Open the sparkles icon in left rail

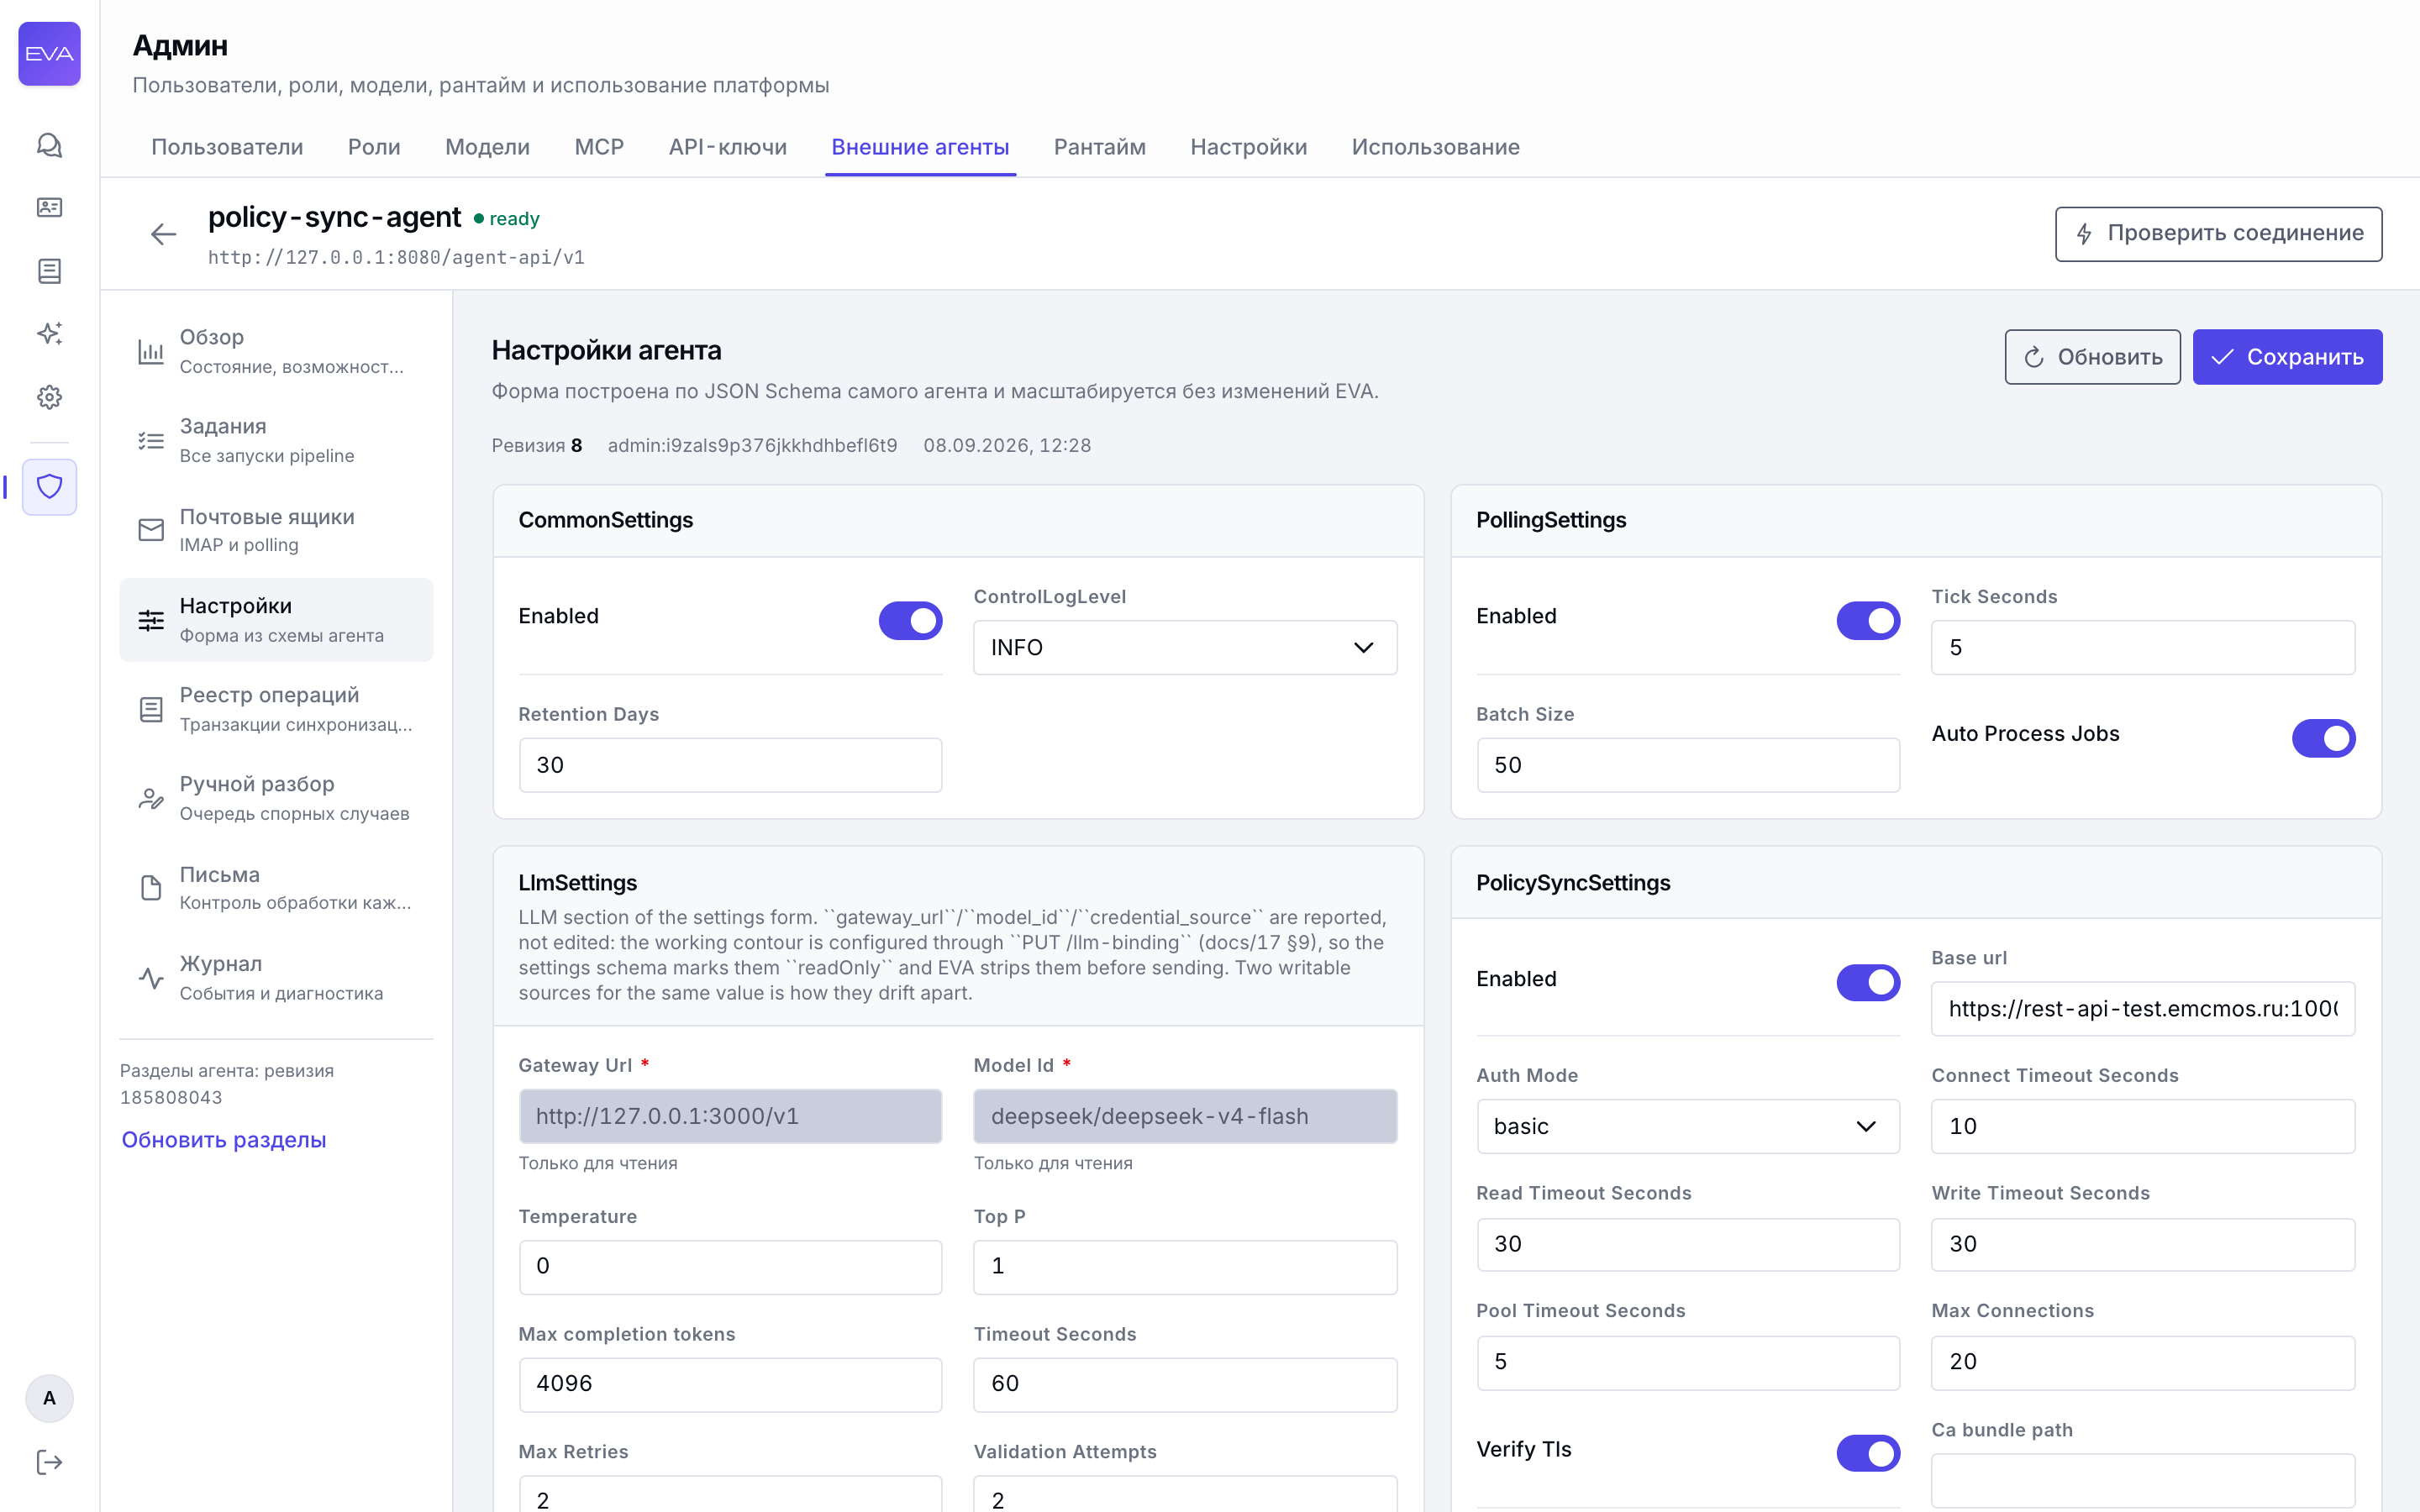[x=49, y=333]
